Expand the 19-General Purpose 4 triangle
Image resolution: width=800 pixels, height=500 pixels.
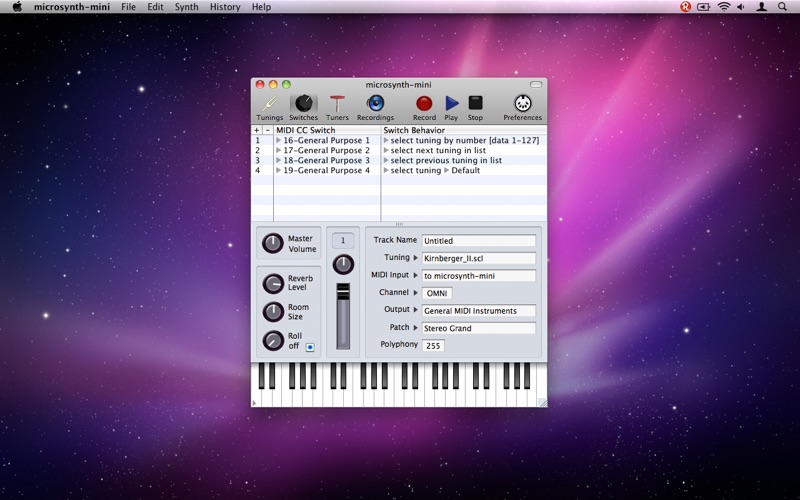click(279, 170)
